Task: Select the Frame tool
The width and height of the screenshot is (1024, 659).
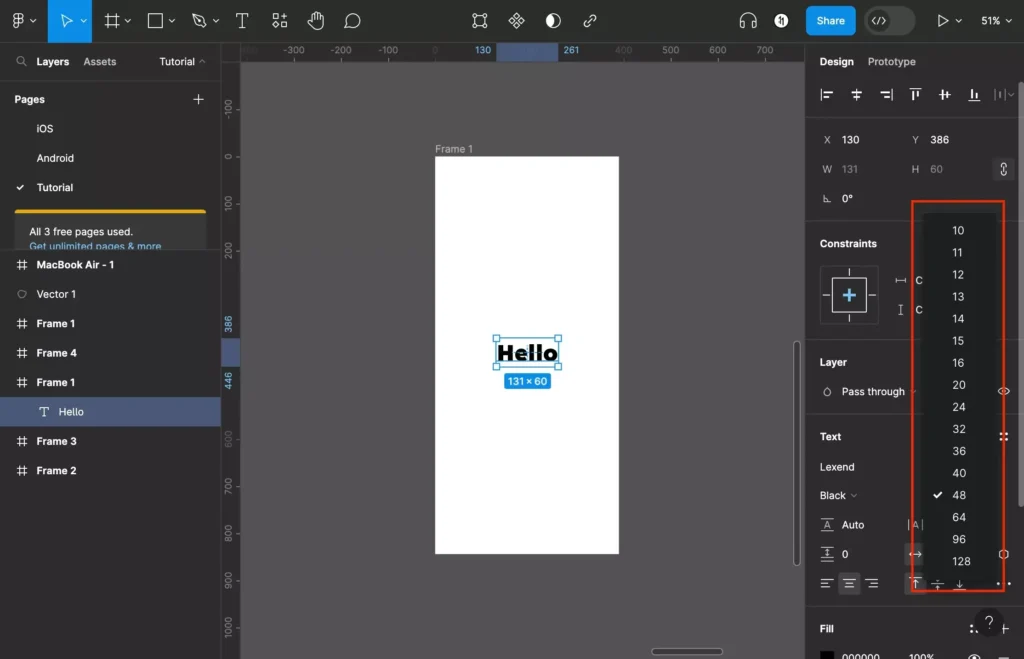Action: pyautogui.click(x=112, y=21)
